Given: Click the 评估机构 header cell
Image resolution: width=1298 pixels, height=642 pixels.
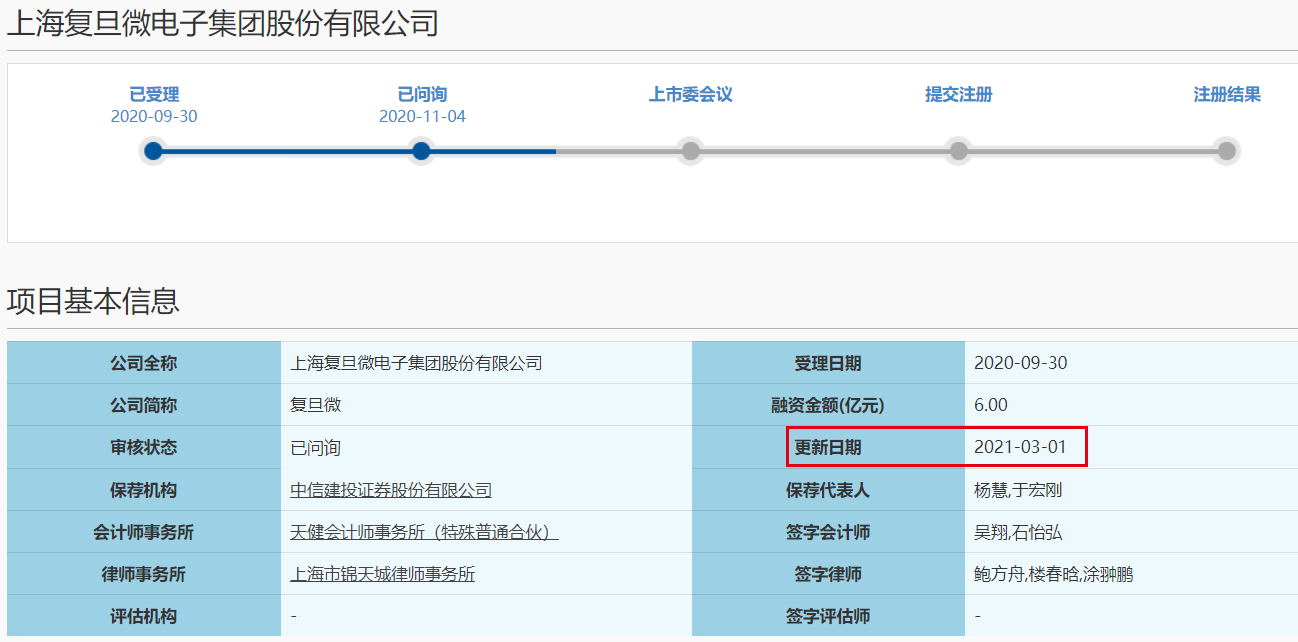Looking at the screenshot, I should [x=144, y=615].
